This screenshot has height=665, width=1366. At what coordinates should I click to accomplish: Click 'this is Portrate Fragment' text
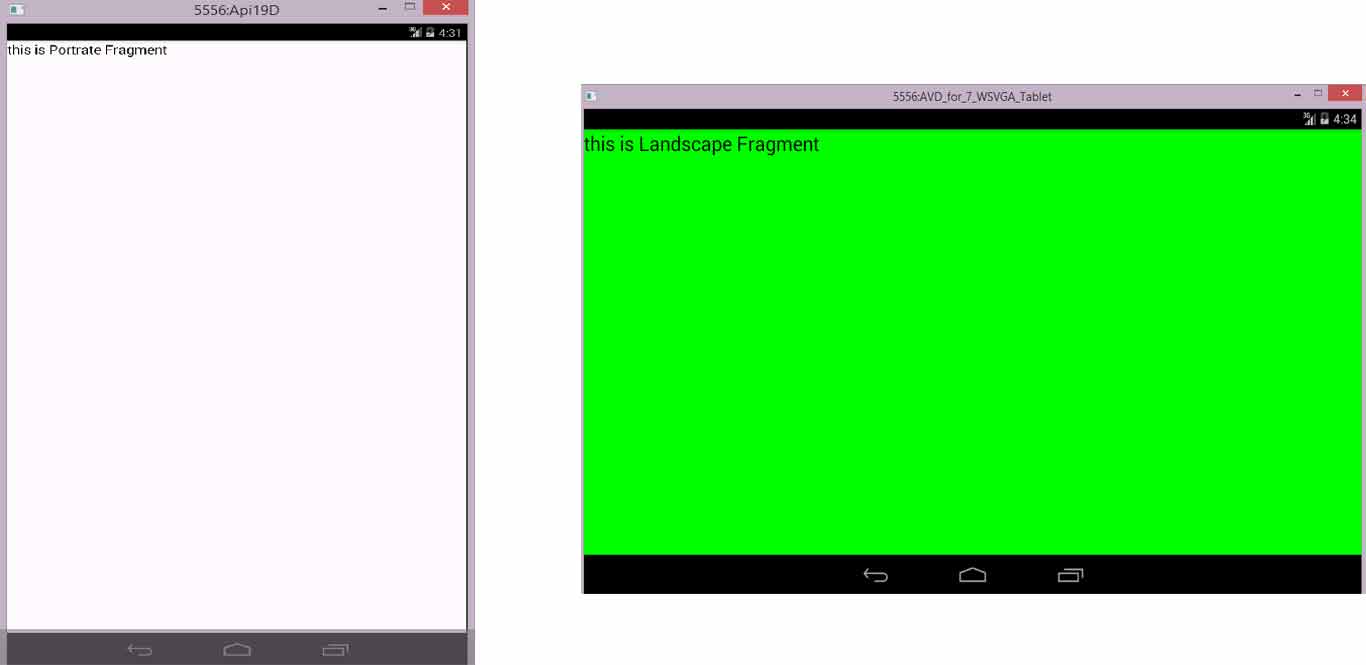click(87, 50)
